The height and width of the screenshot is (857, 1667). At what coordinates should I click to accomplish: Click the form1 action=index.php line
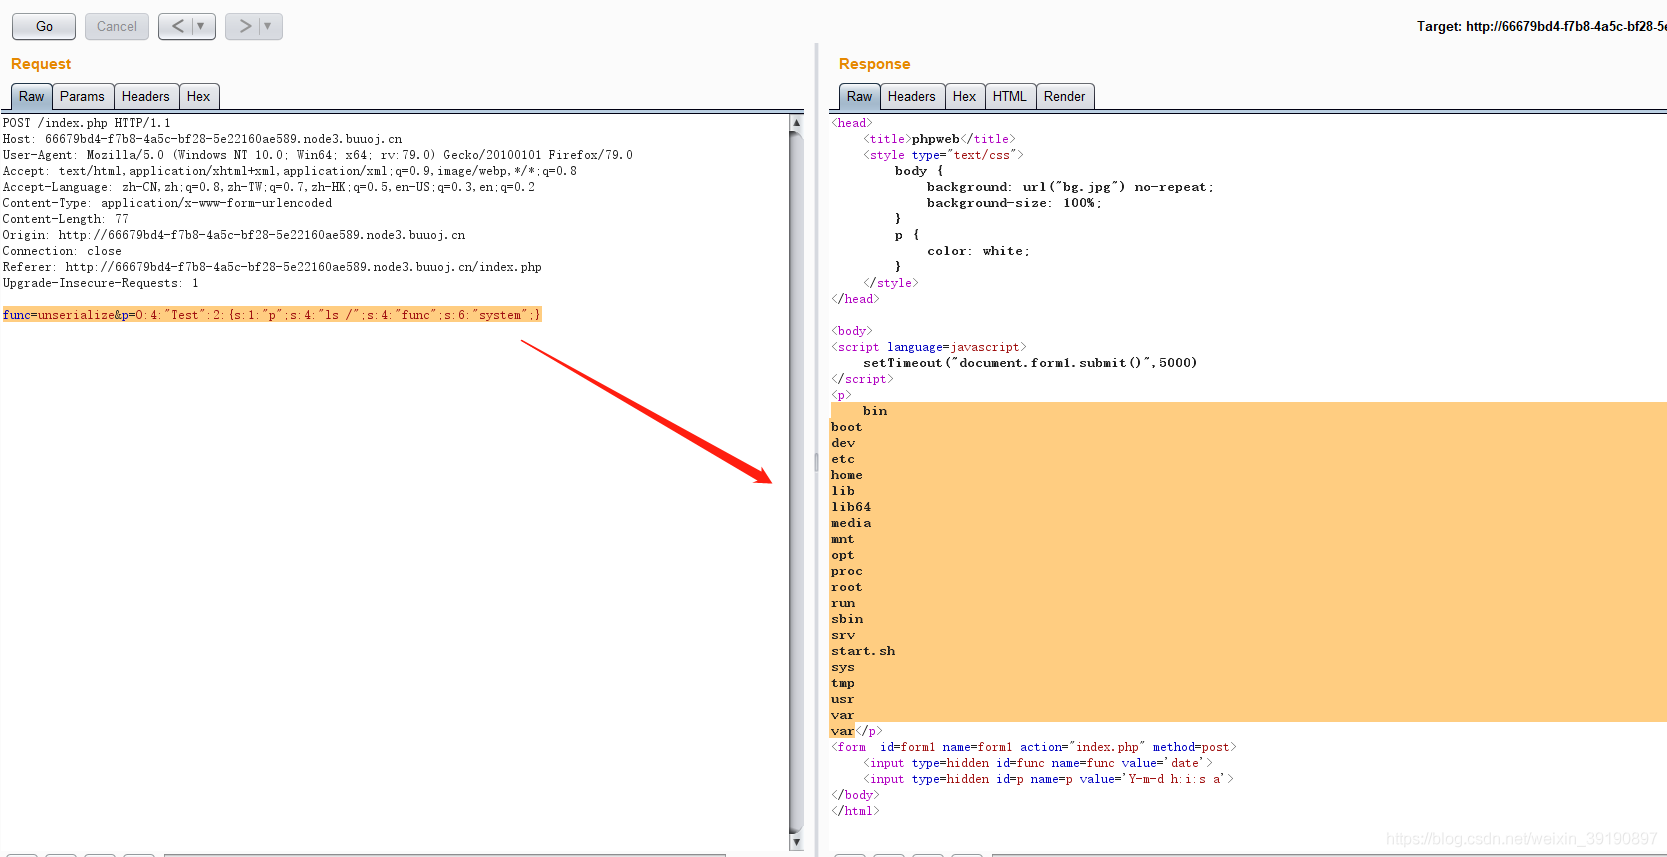1034,747
